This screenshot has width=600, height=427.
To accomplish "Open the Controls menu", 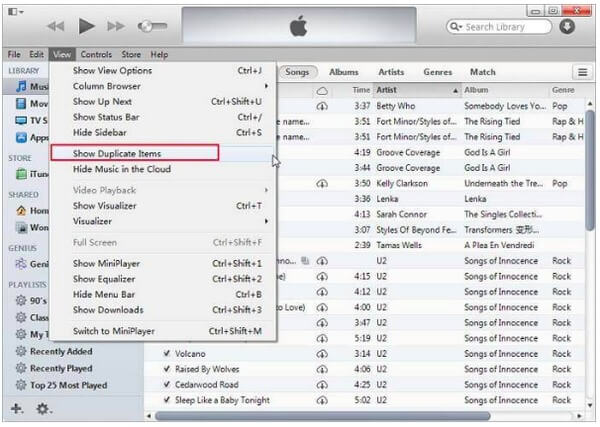I will tap(96, 55).
